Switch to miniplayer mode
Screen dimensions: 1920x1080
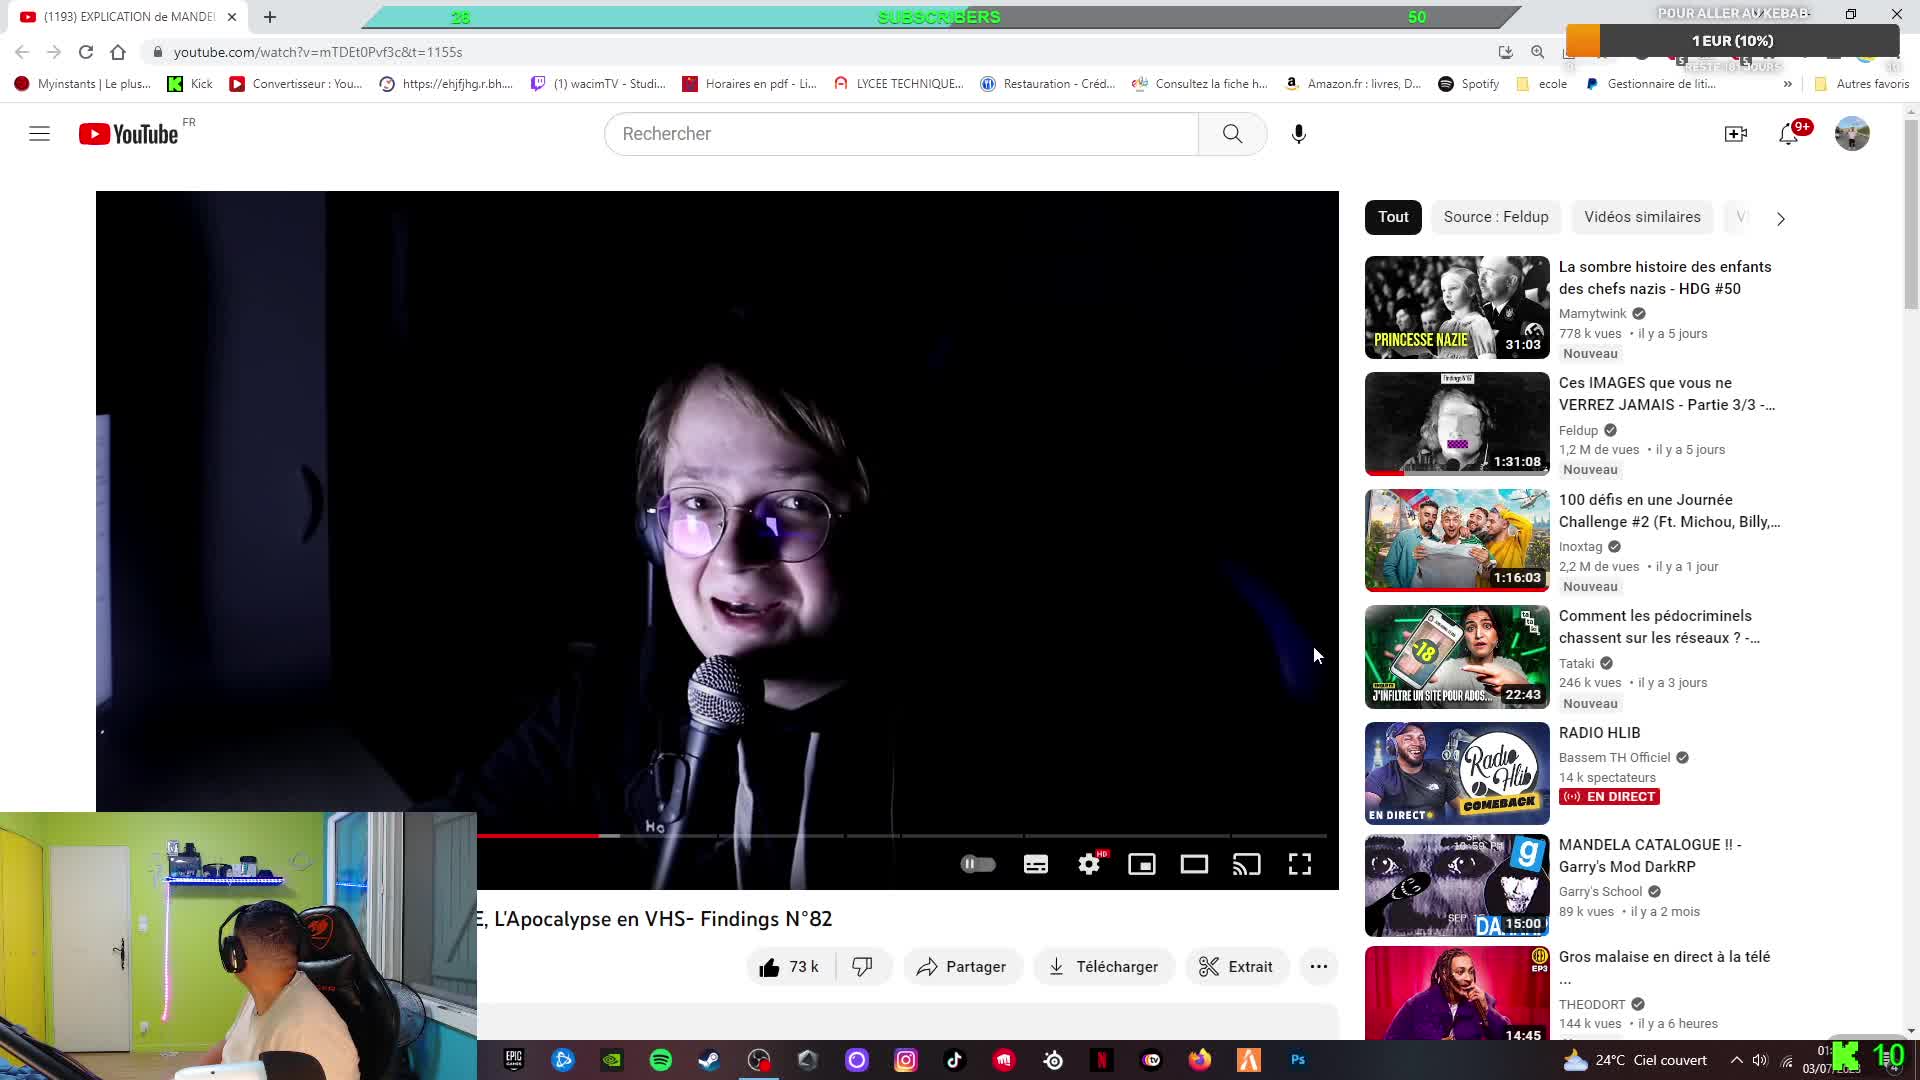pos(1142,864)
